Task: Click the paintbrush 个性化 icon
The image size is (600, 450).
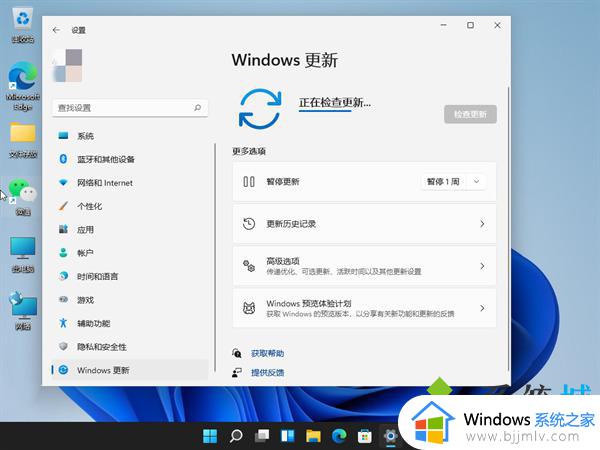Action: 63,206
